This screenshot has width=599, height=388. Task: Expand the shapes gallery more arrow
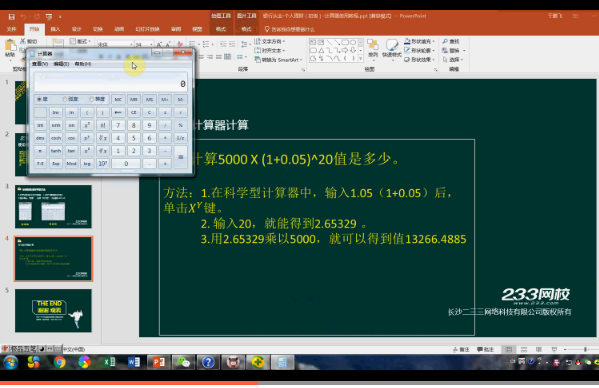361,59
